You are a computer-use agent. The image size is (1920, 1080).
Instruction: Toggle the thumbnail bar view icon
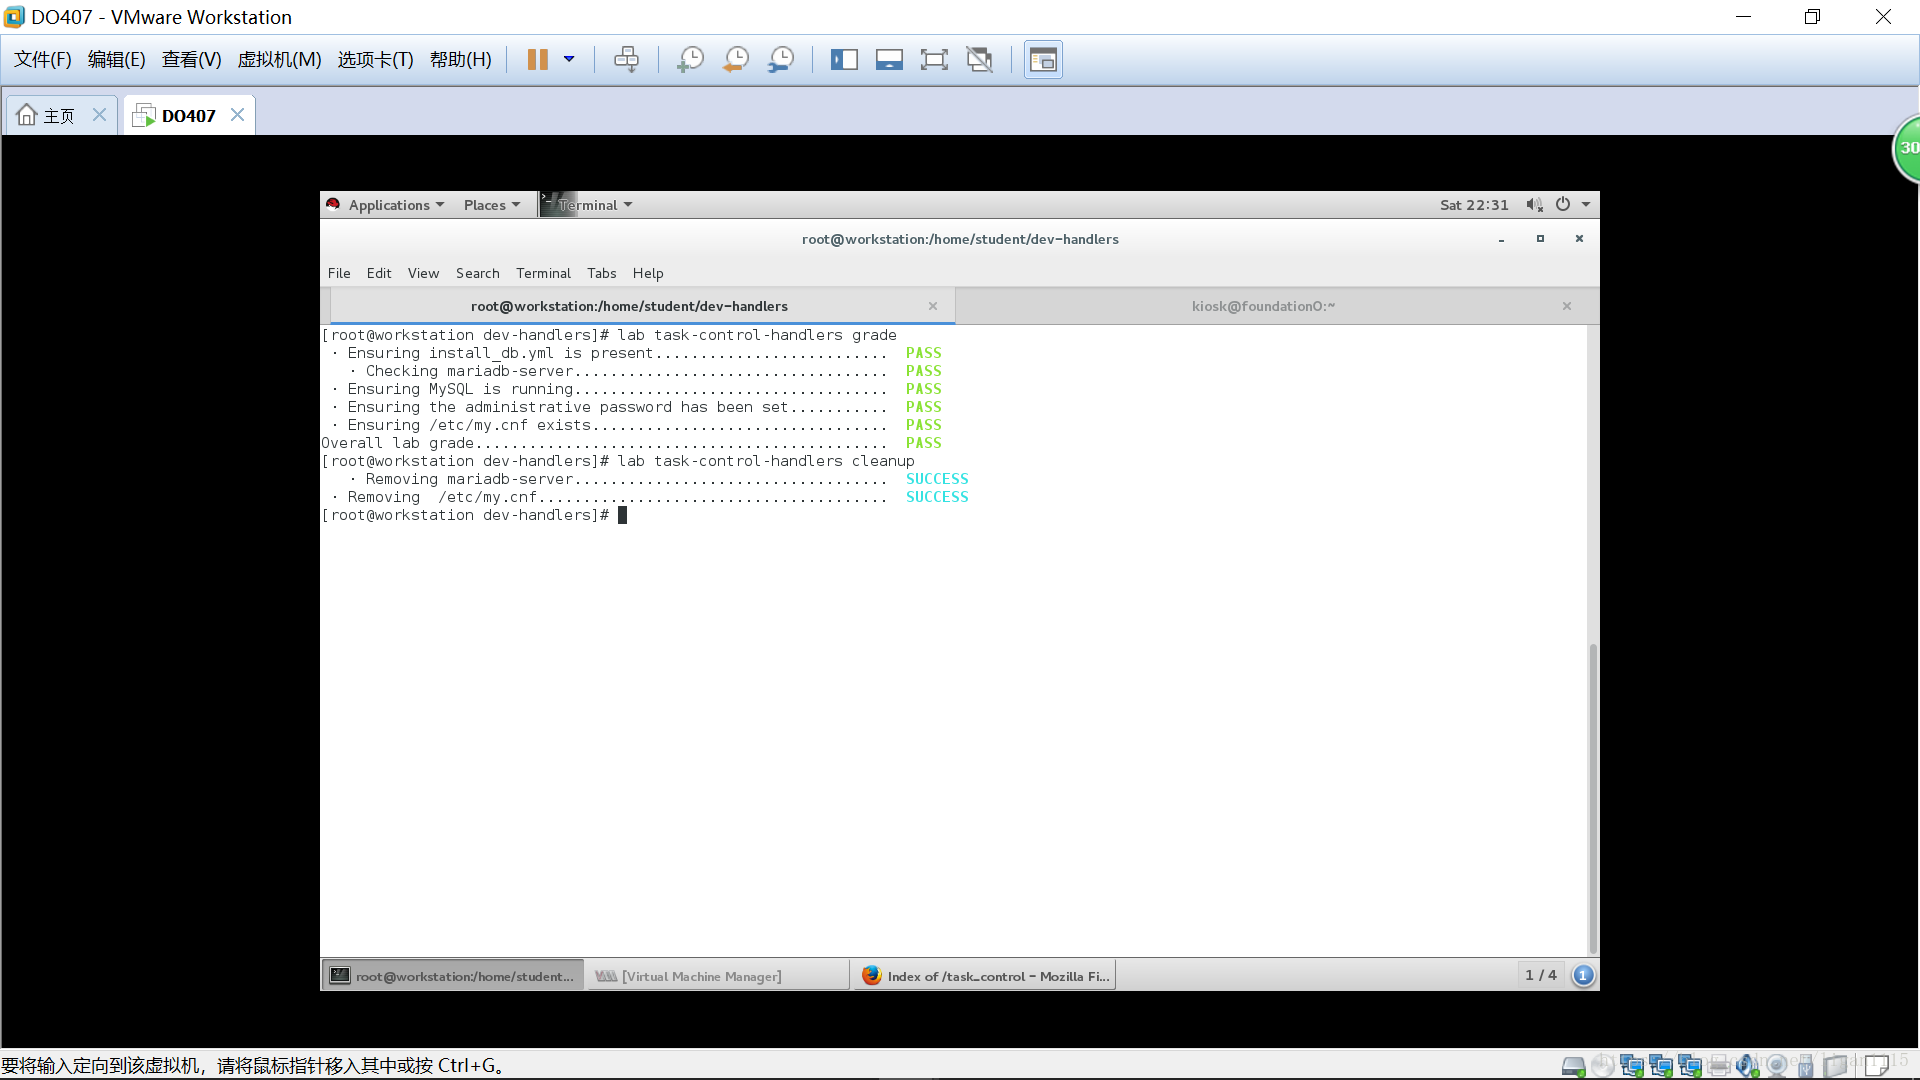(x=889, y=60)
